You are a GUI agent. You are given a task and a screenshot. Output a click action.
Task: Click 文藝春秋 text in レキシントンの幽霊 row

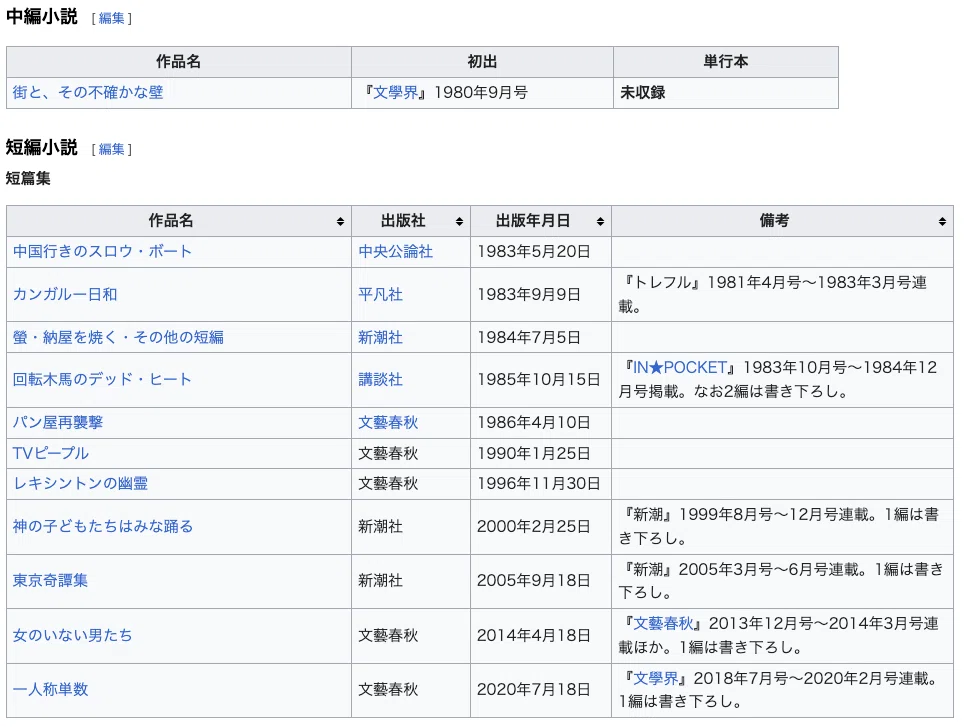pos(388,484)
